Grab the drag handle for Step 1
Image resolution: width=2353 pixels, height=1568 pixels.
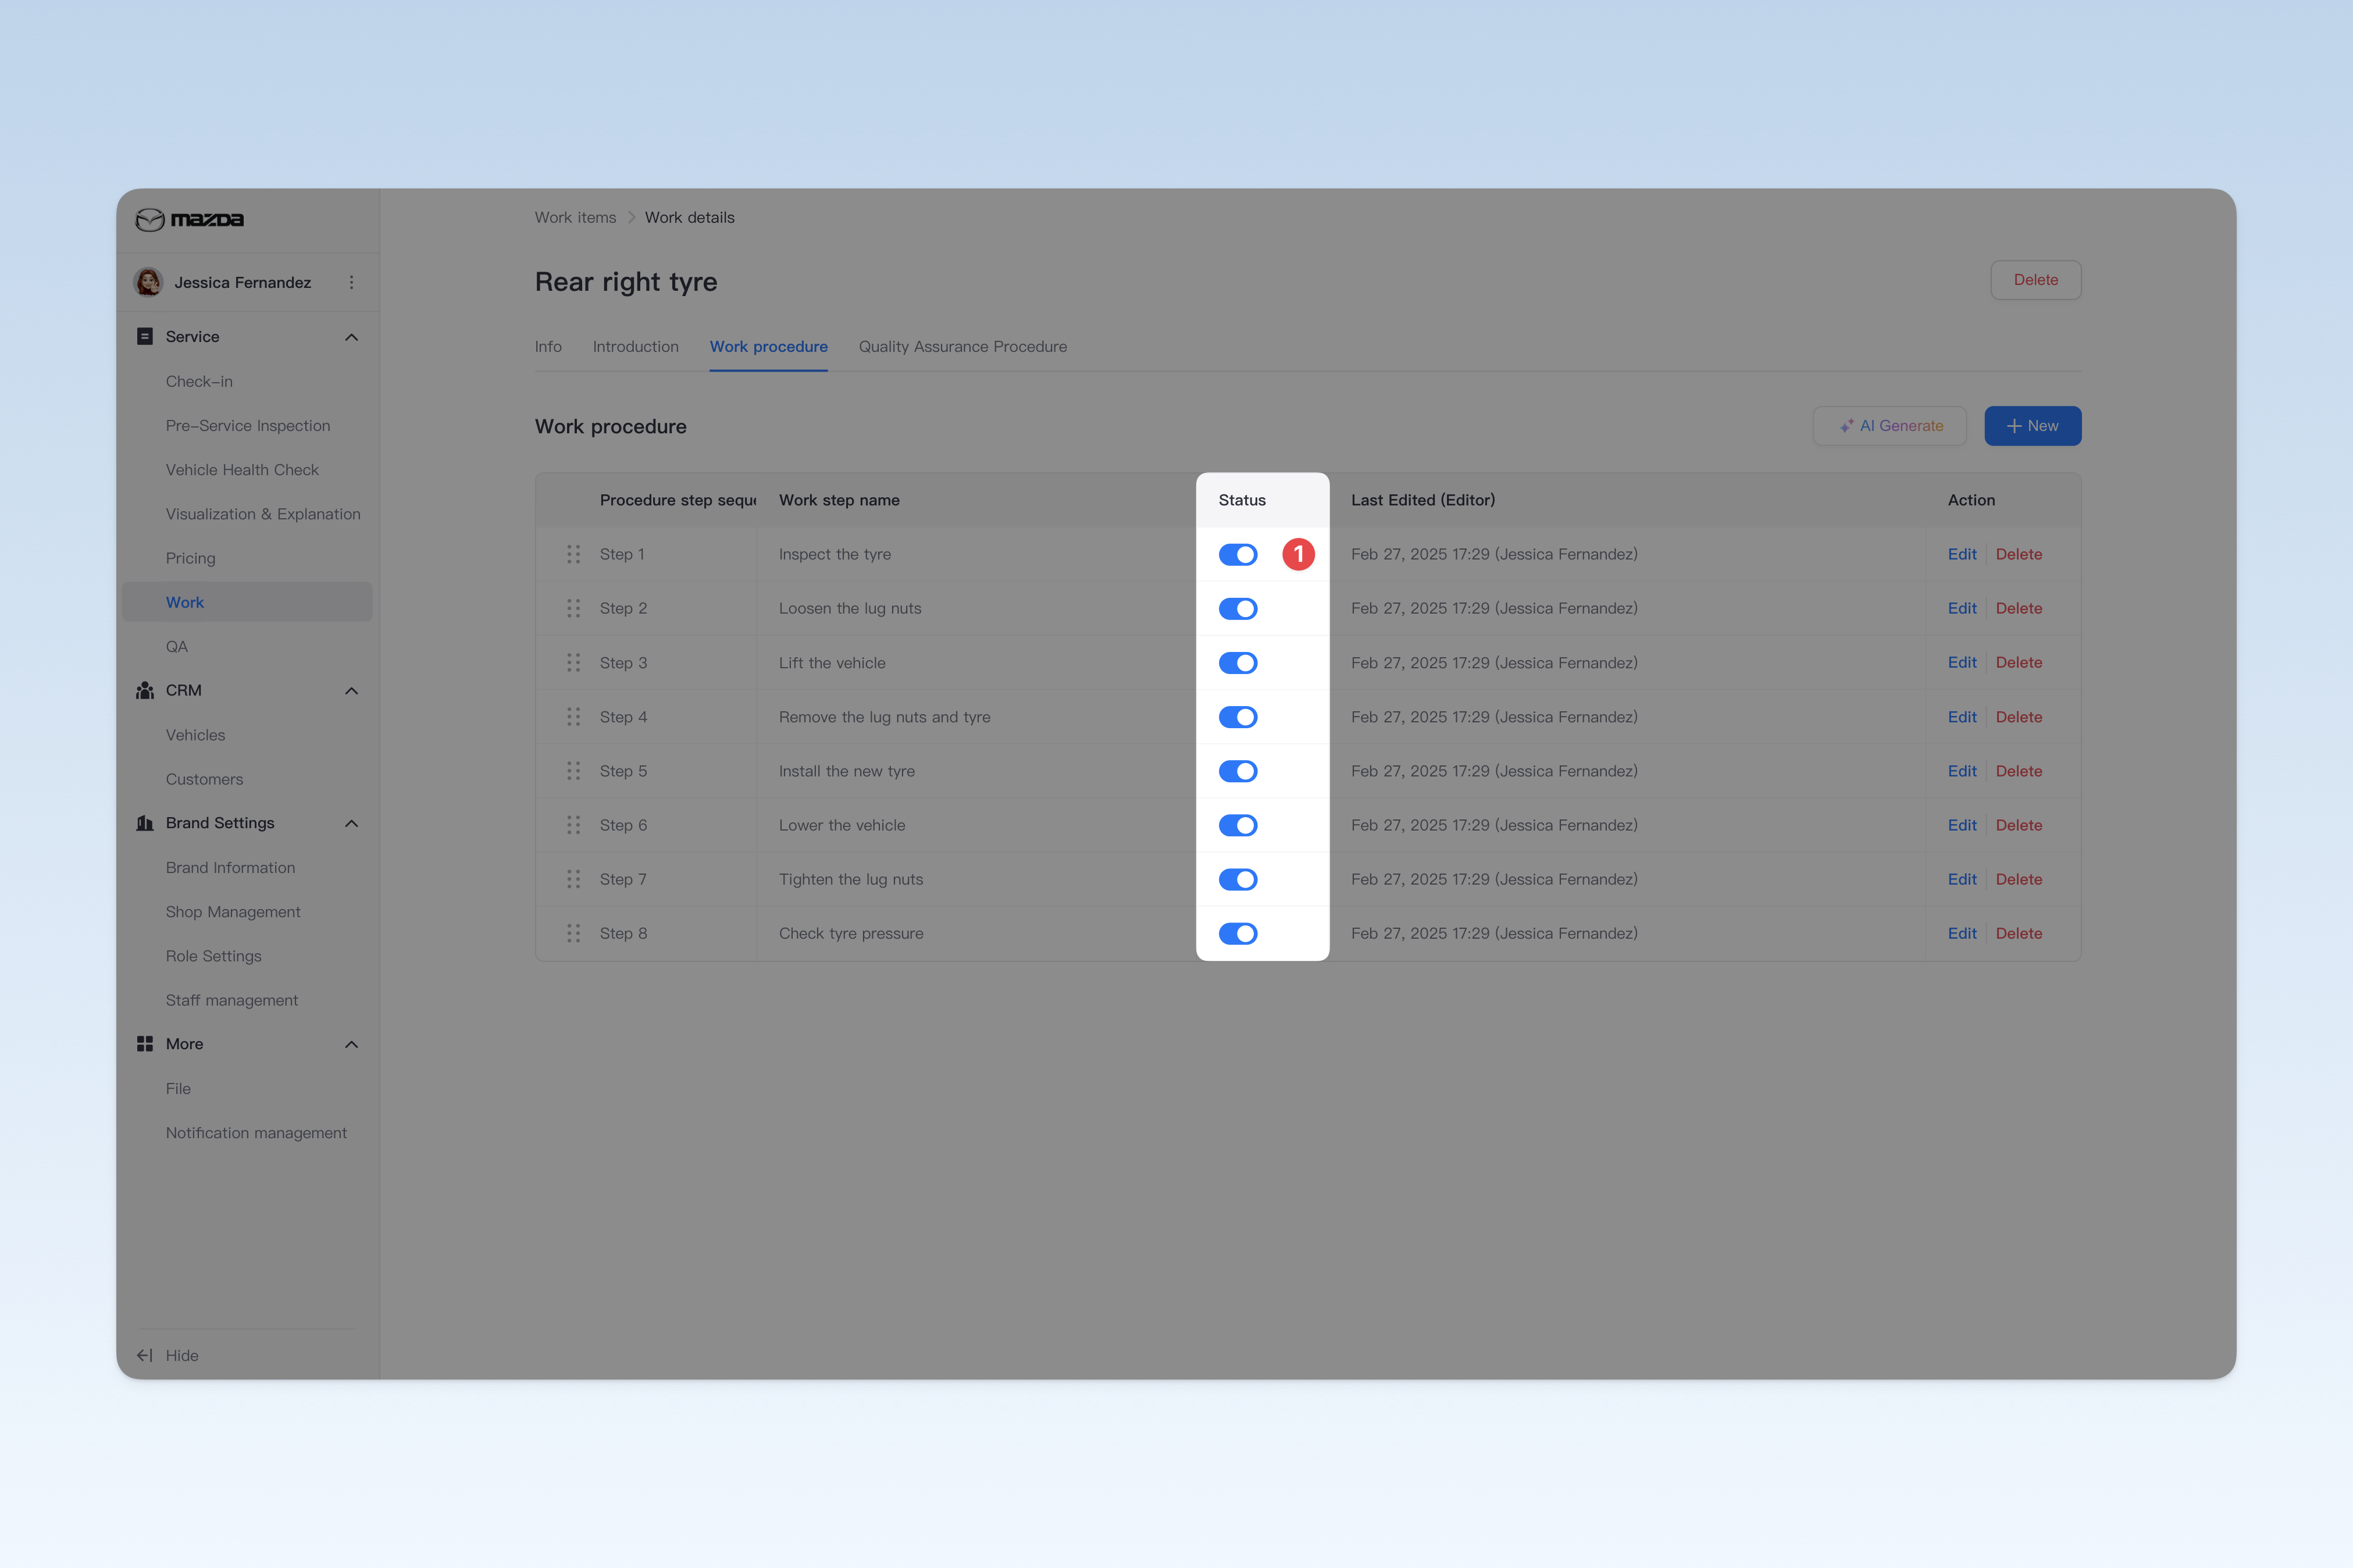574,554
